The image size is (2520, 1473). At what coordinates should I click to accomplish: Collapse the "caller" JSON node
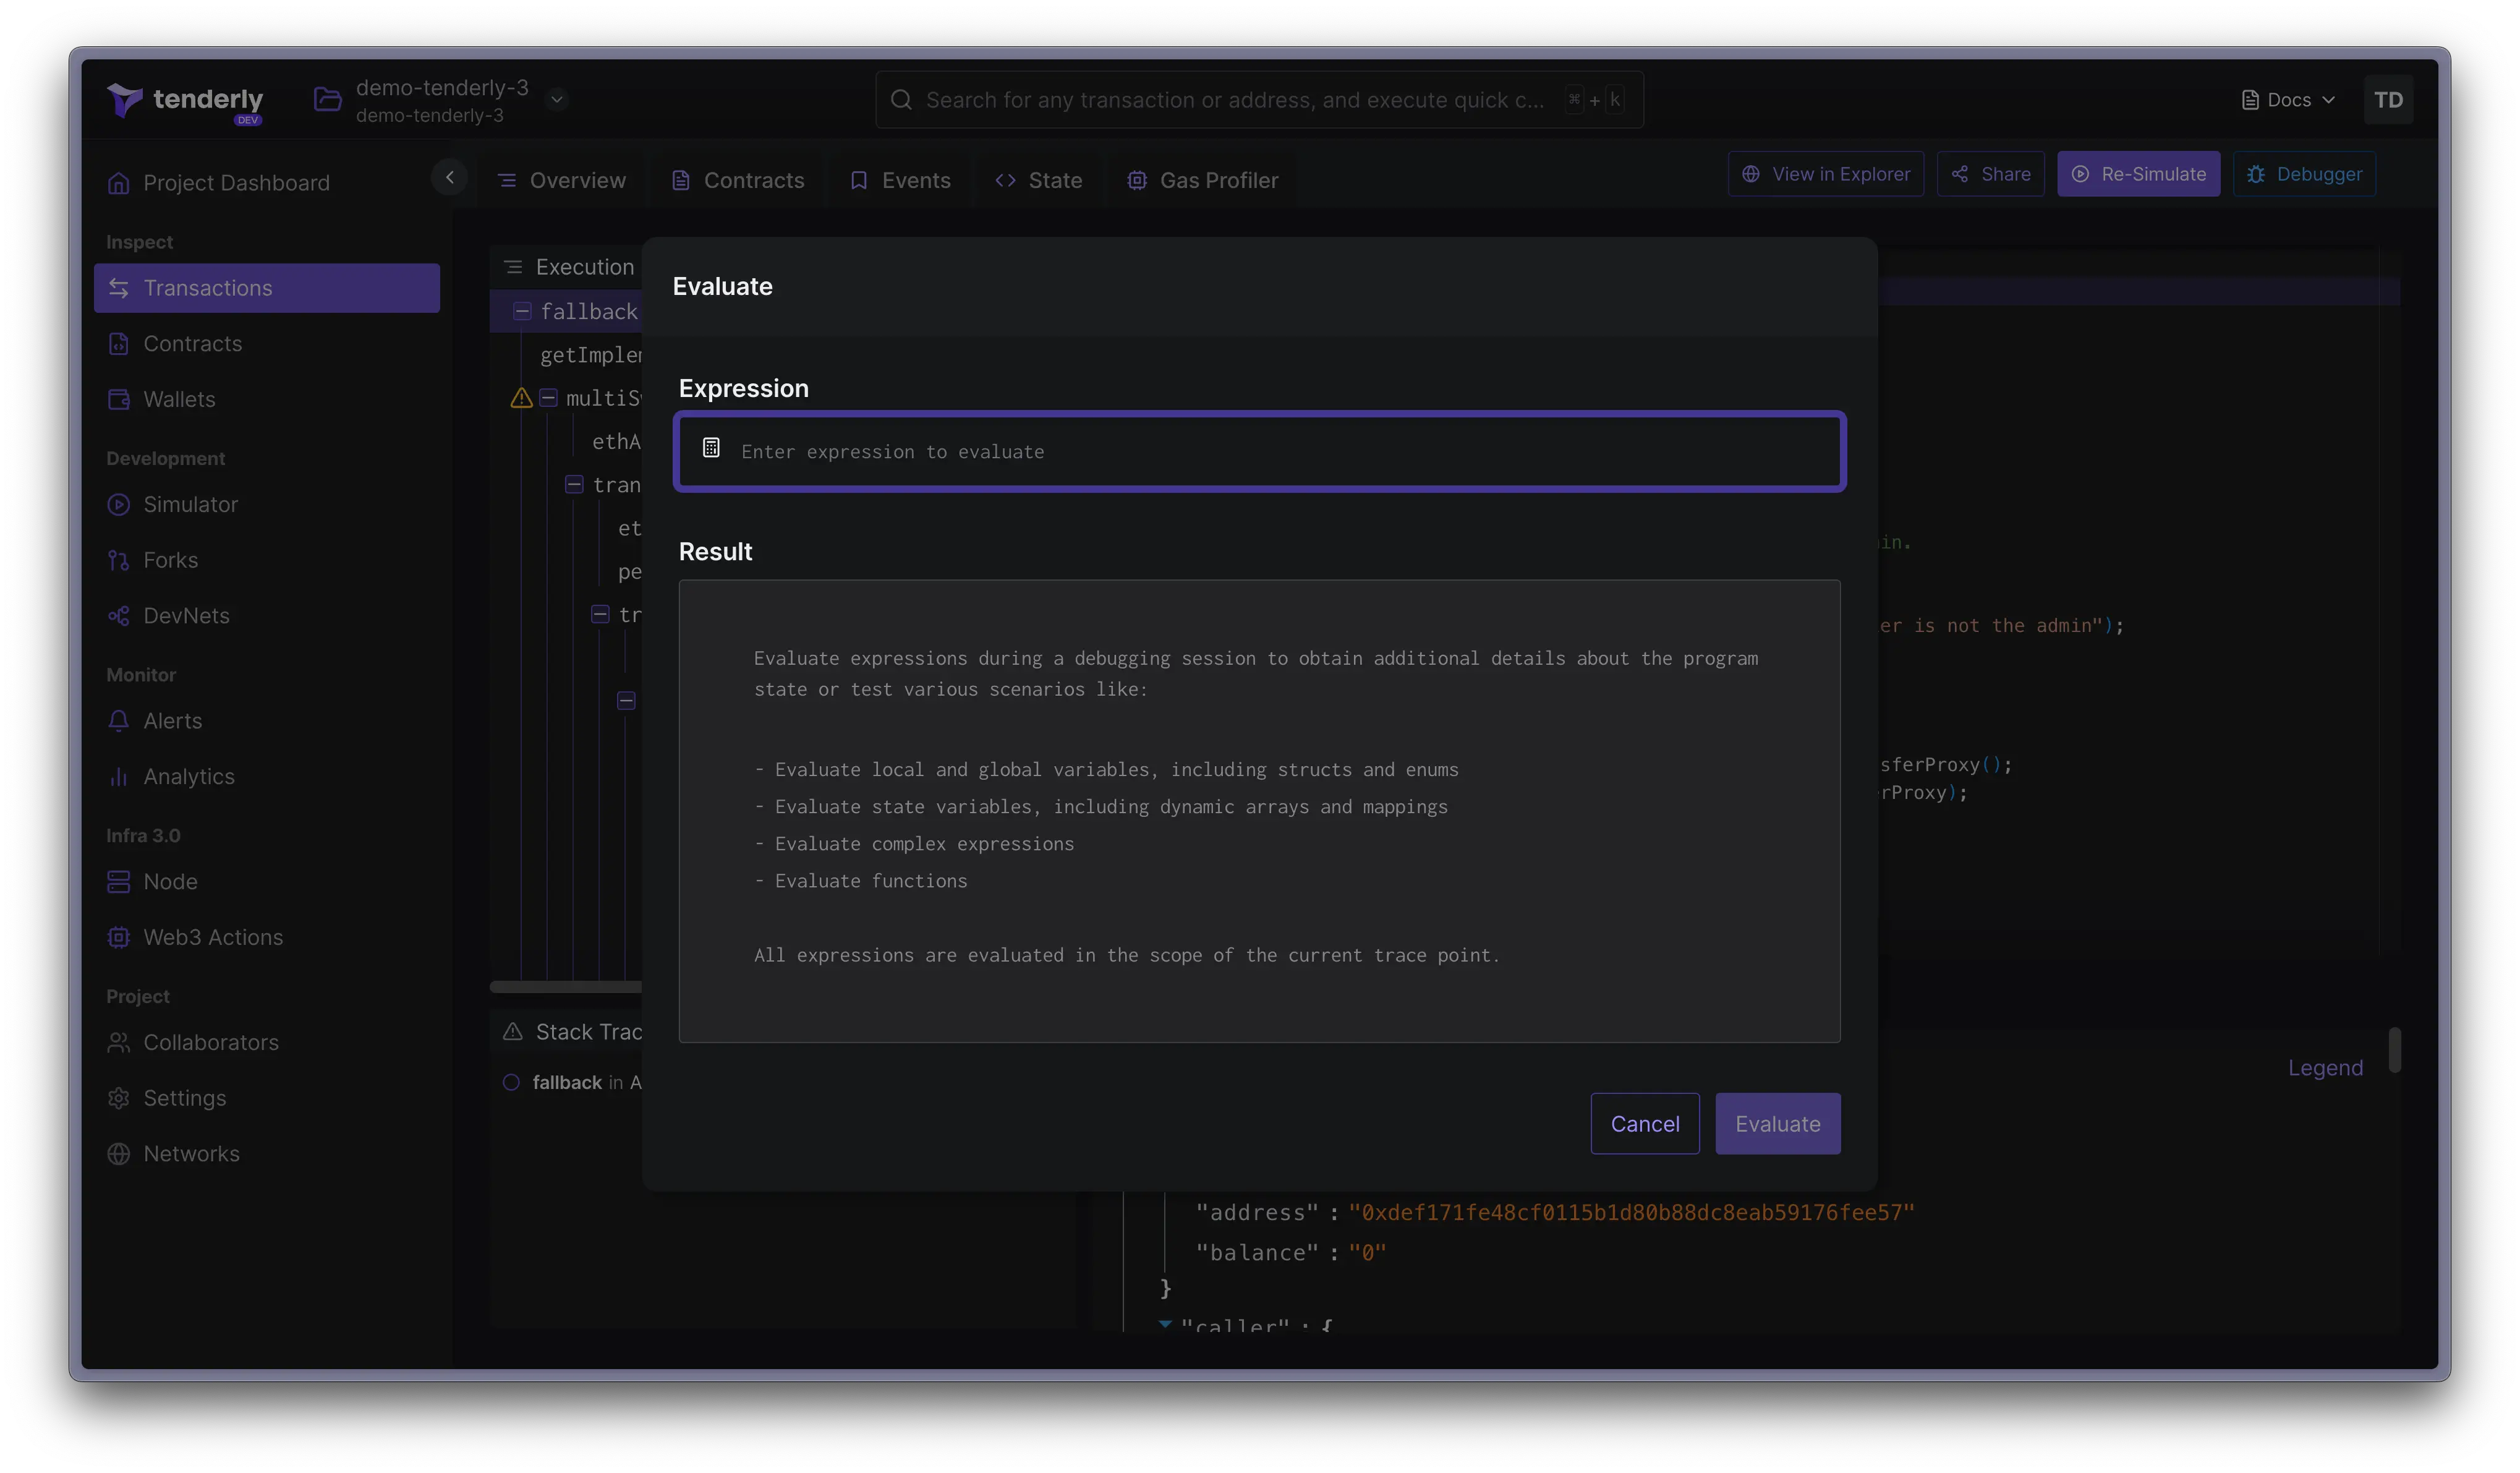click(1165, 1324)
